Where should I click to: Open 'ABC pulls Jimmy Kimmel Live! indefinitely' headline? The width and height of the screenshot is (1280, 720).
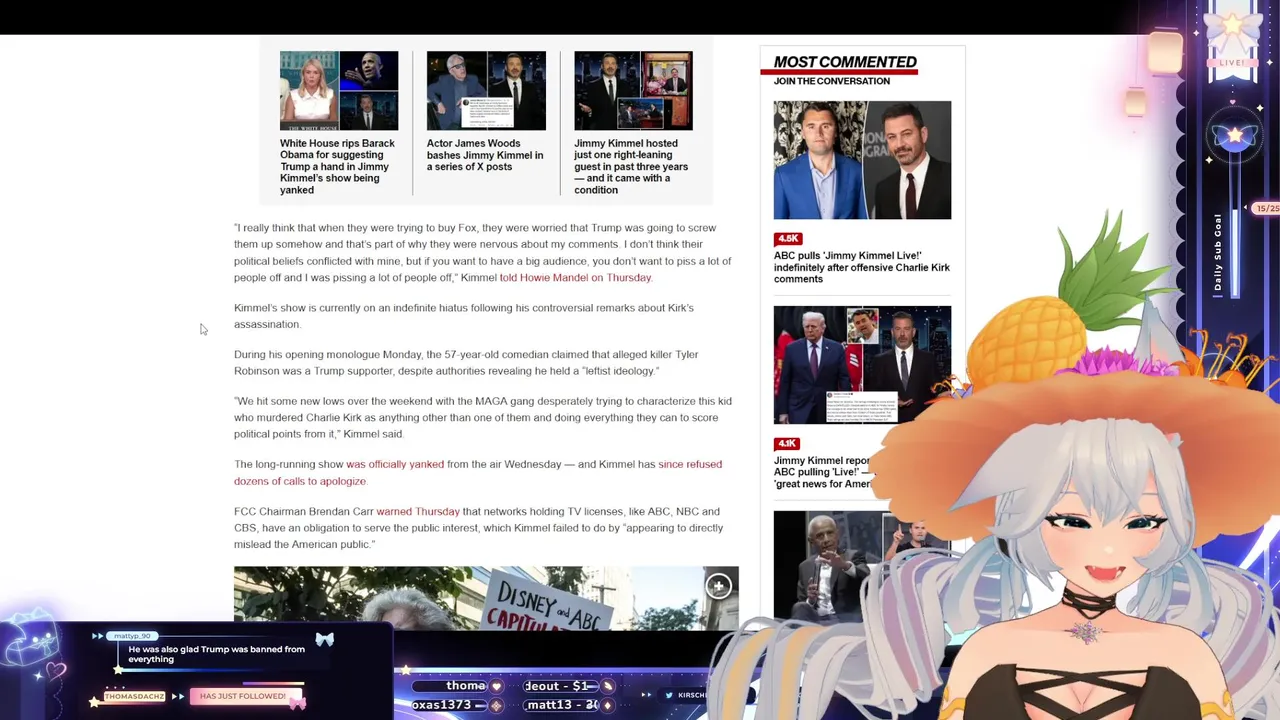pyautogui.click(x=862, y=267)
